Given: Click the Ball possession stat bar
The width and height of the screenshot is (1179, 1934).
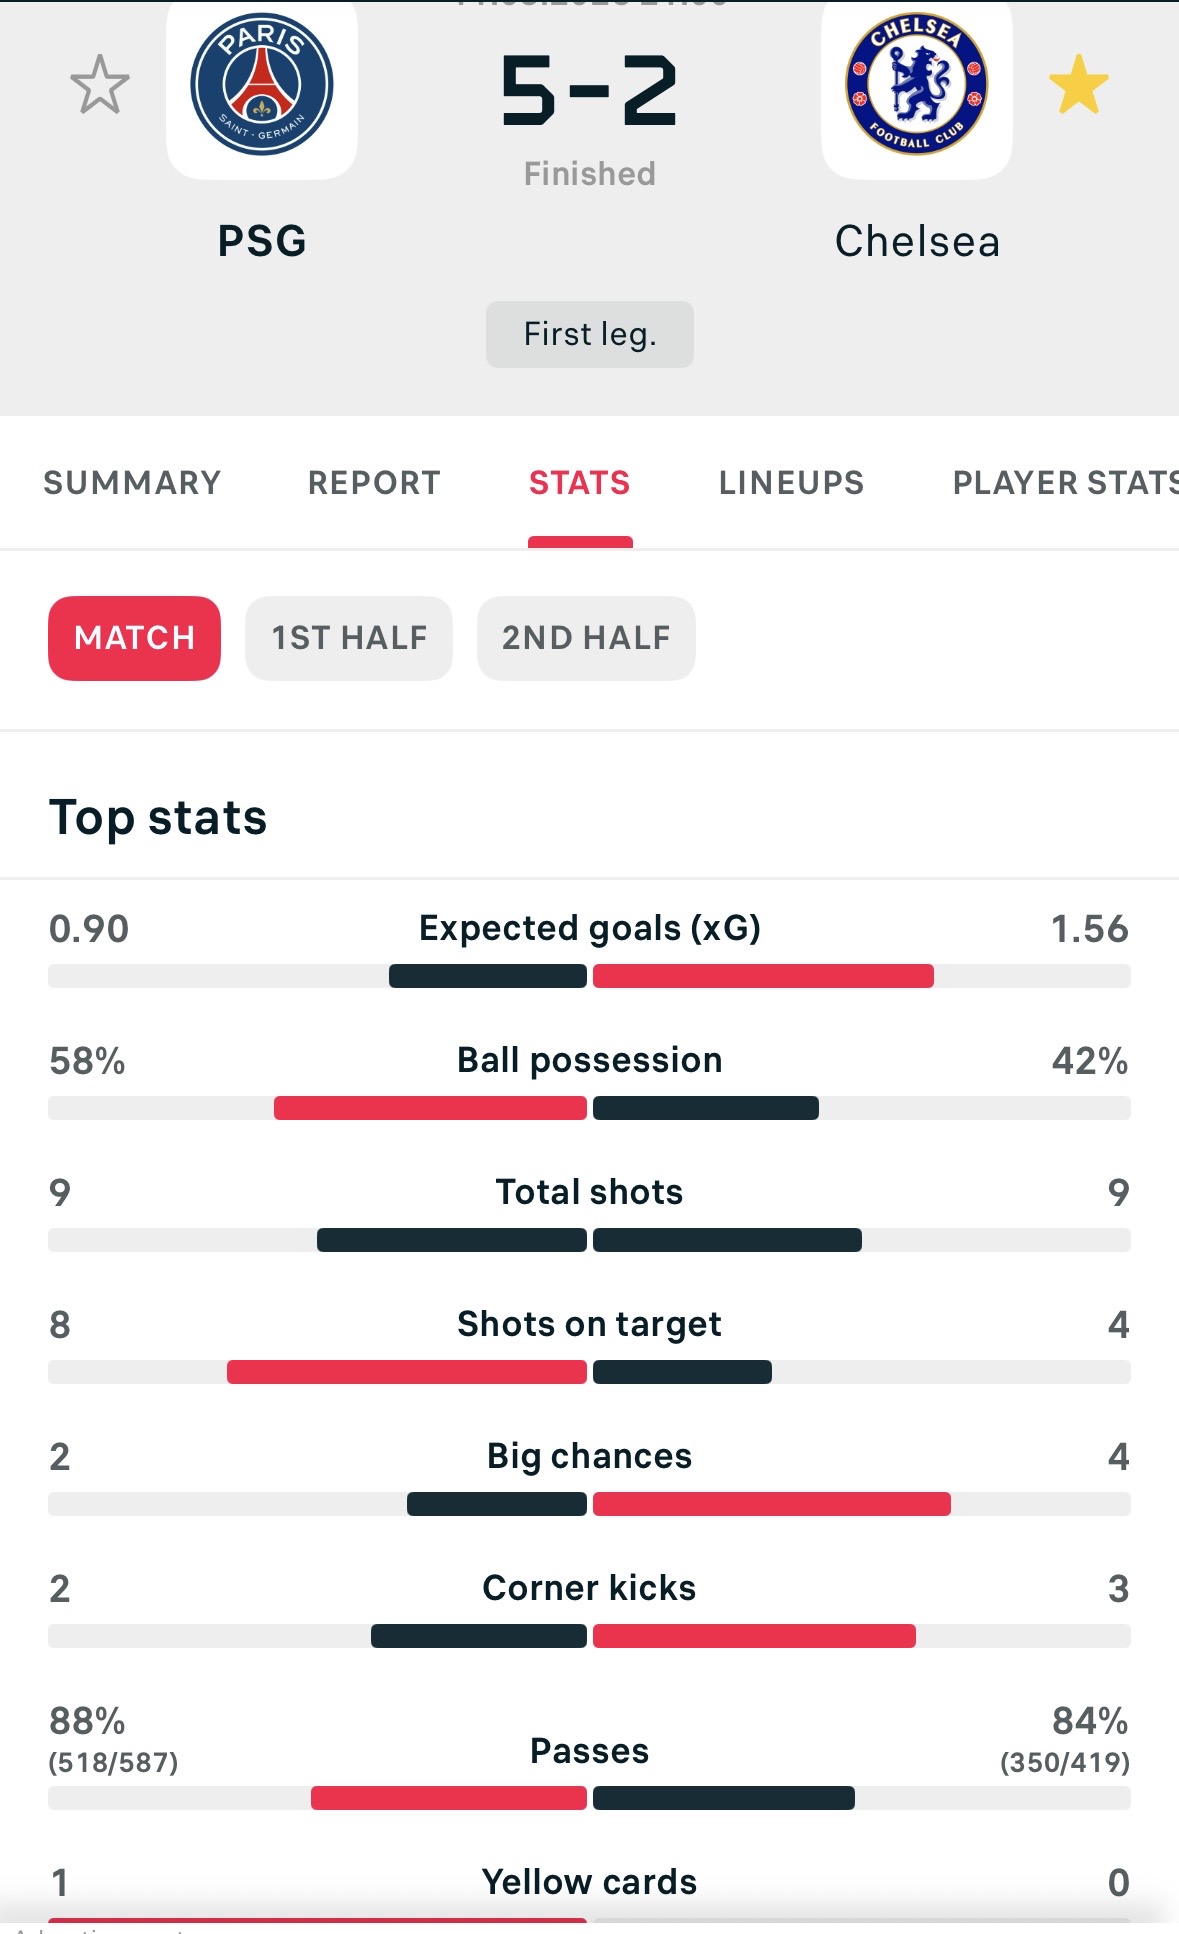Looking at the screenshot, I should tap(590, 1108).
